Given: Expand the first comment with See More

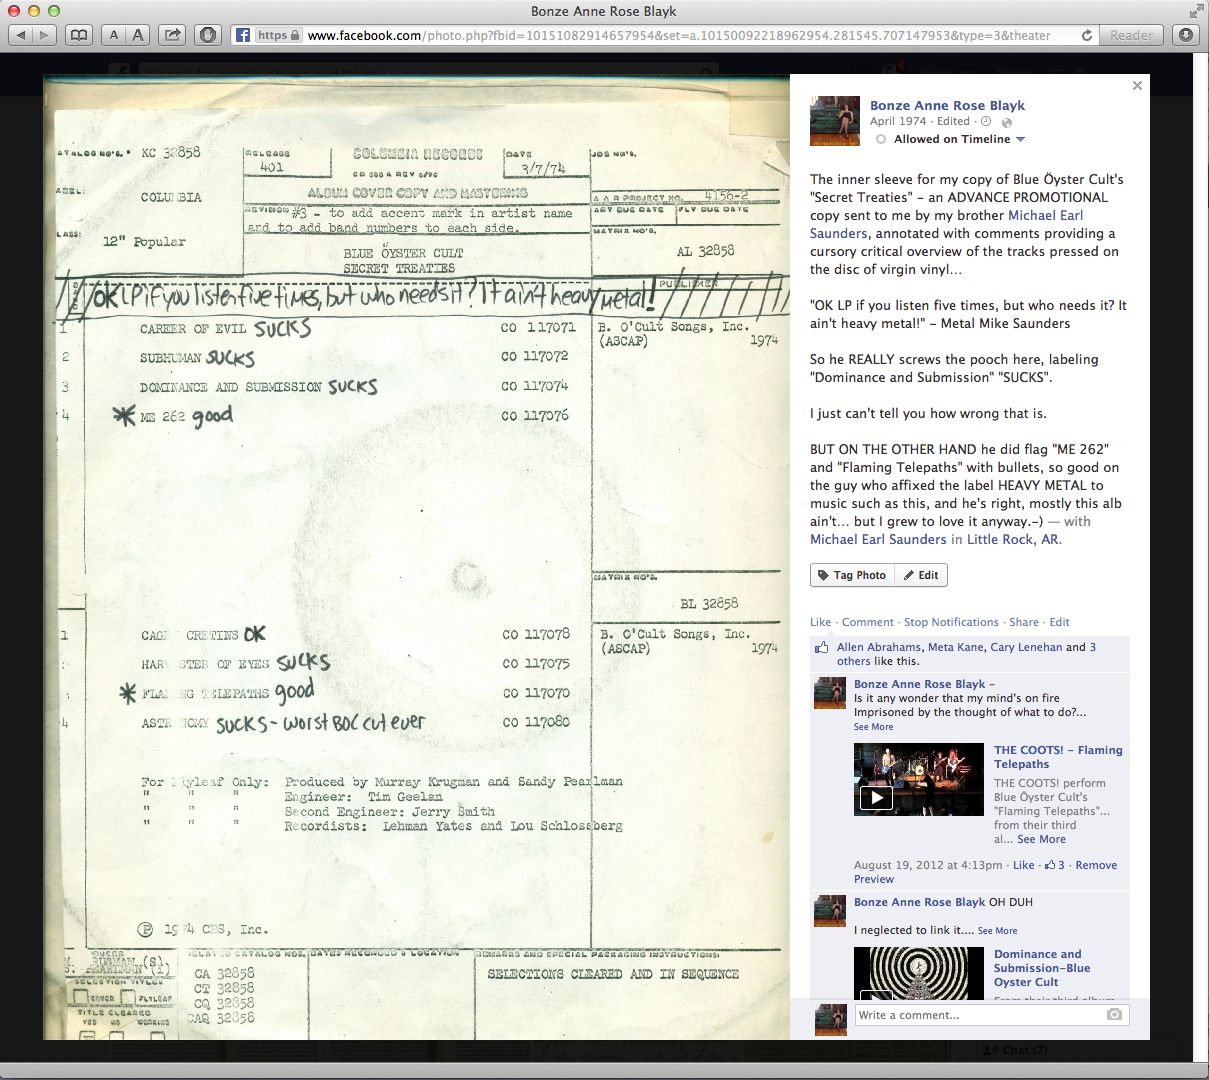Looking at the screenshot, I should click(x=873, y=727).
